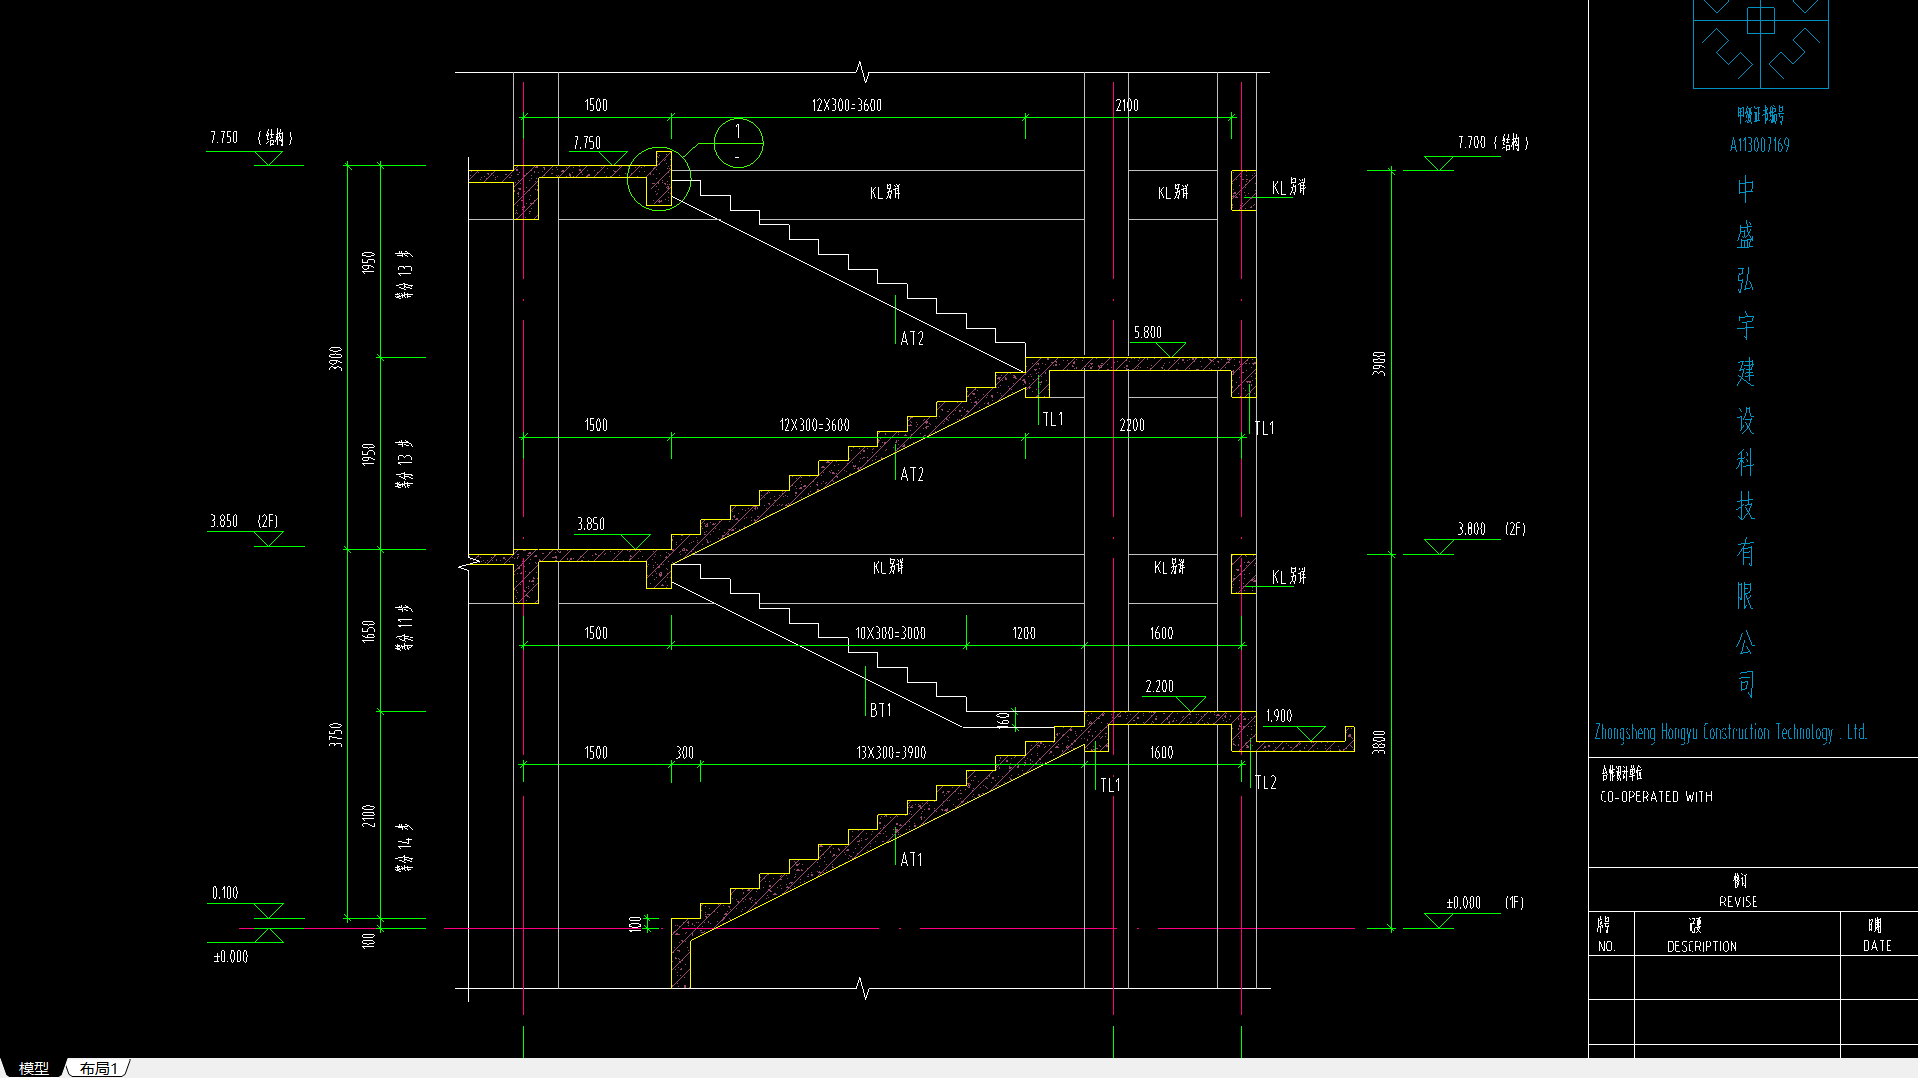Select the DESCRIPTION column header
Image resolution: width=1918 pixels, height=1078 pixels.
click(x=1701, y=946)
